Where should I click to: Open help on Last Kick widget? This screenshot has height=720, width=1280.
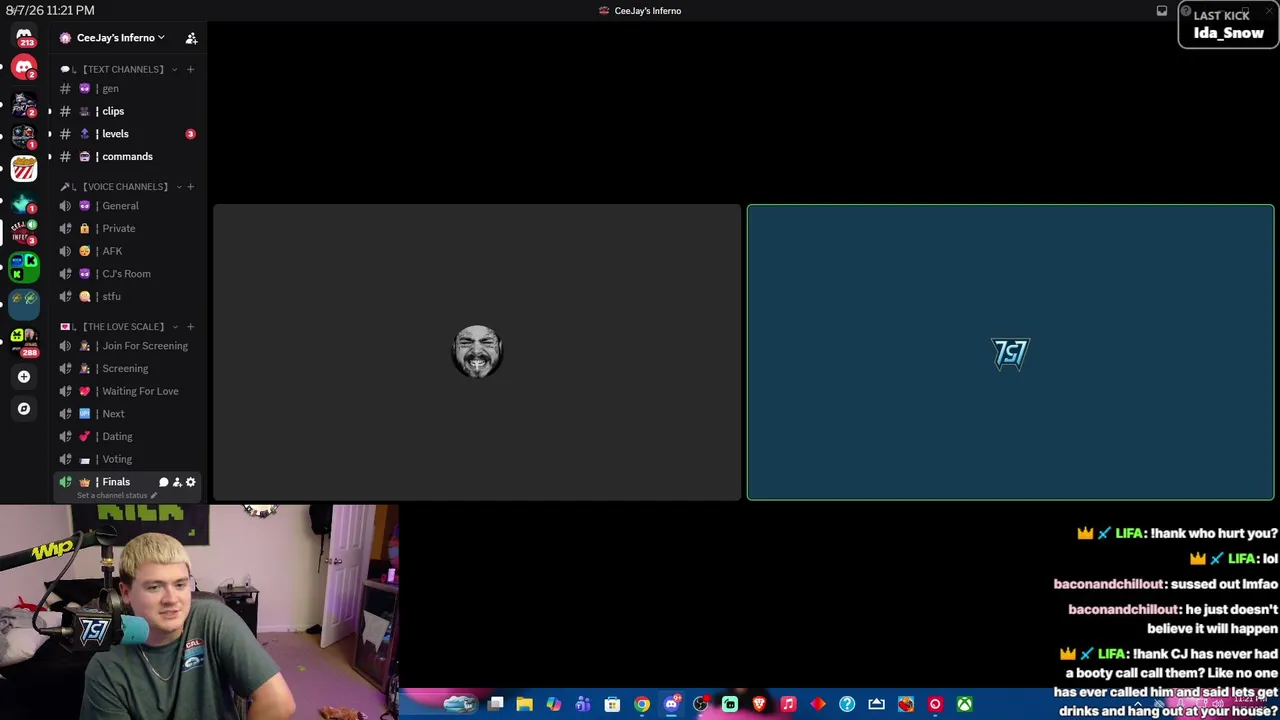point(1185,11)
